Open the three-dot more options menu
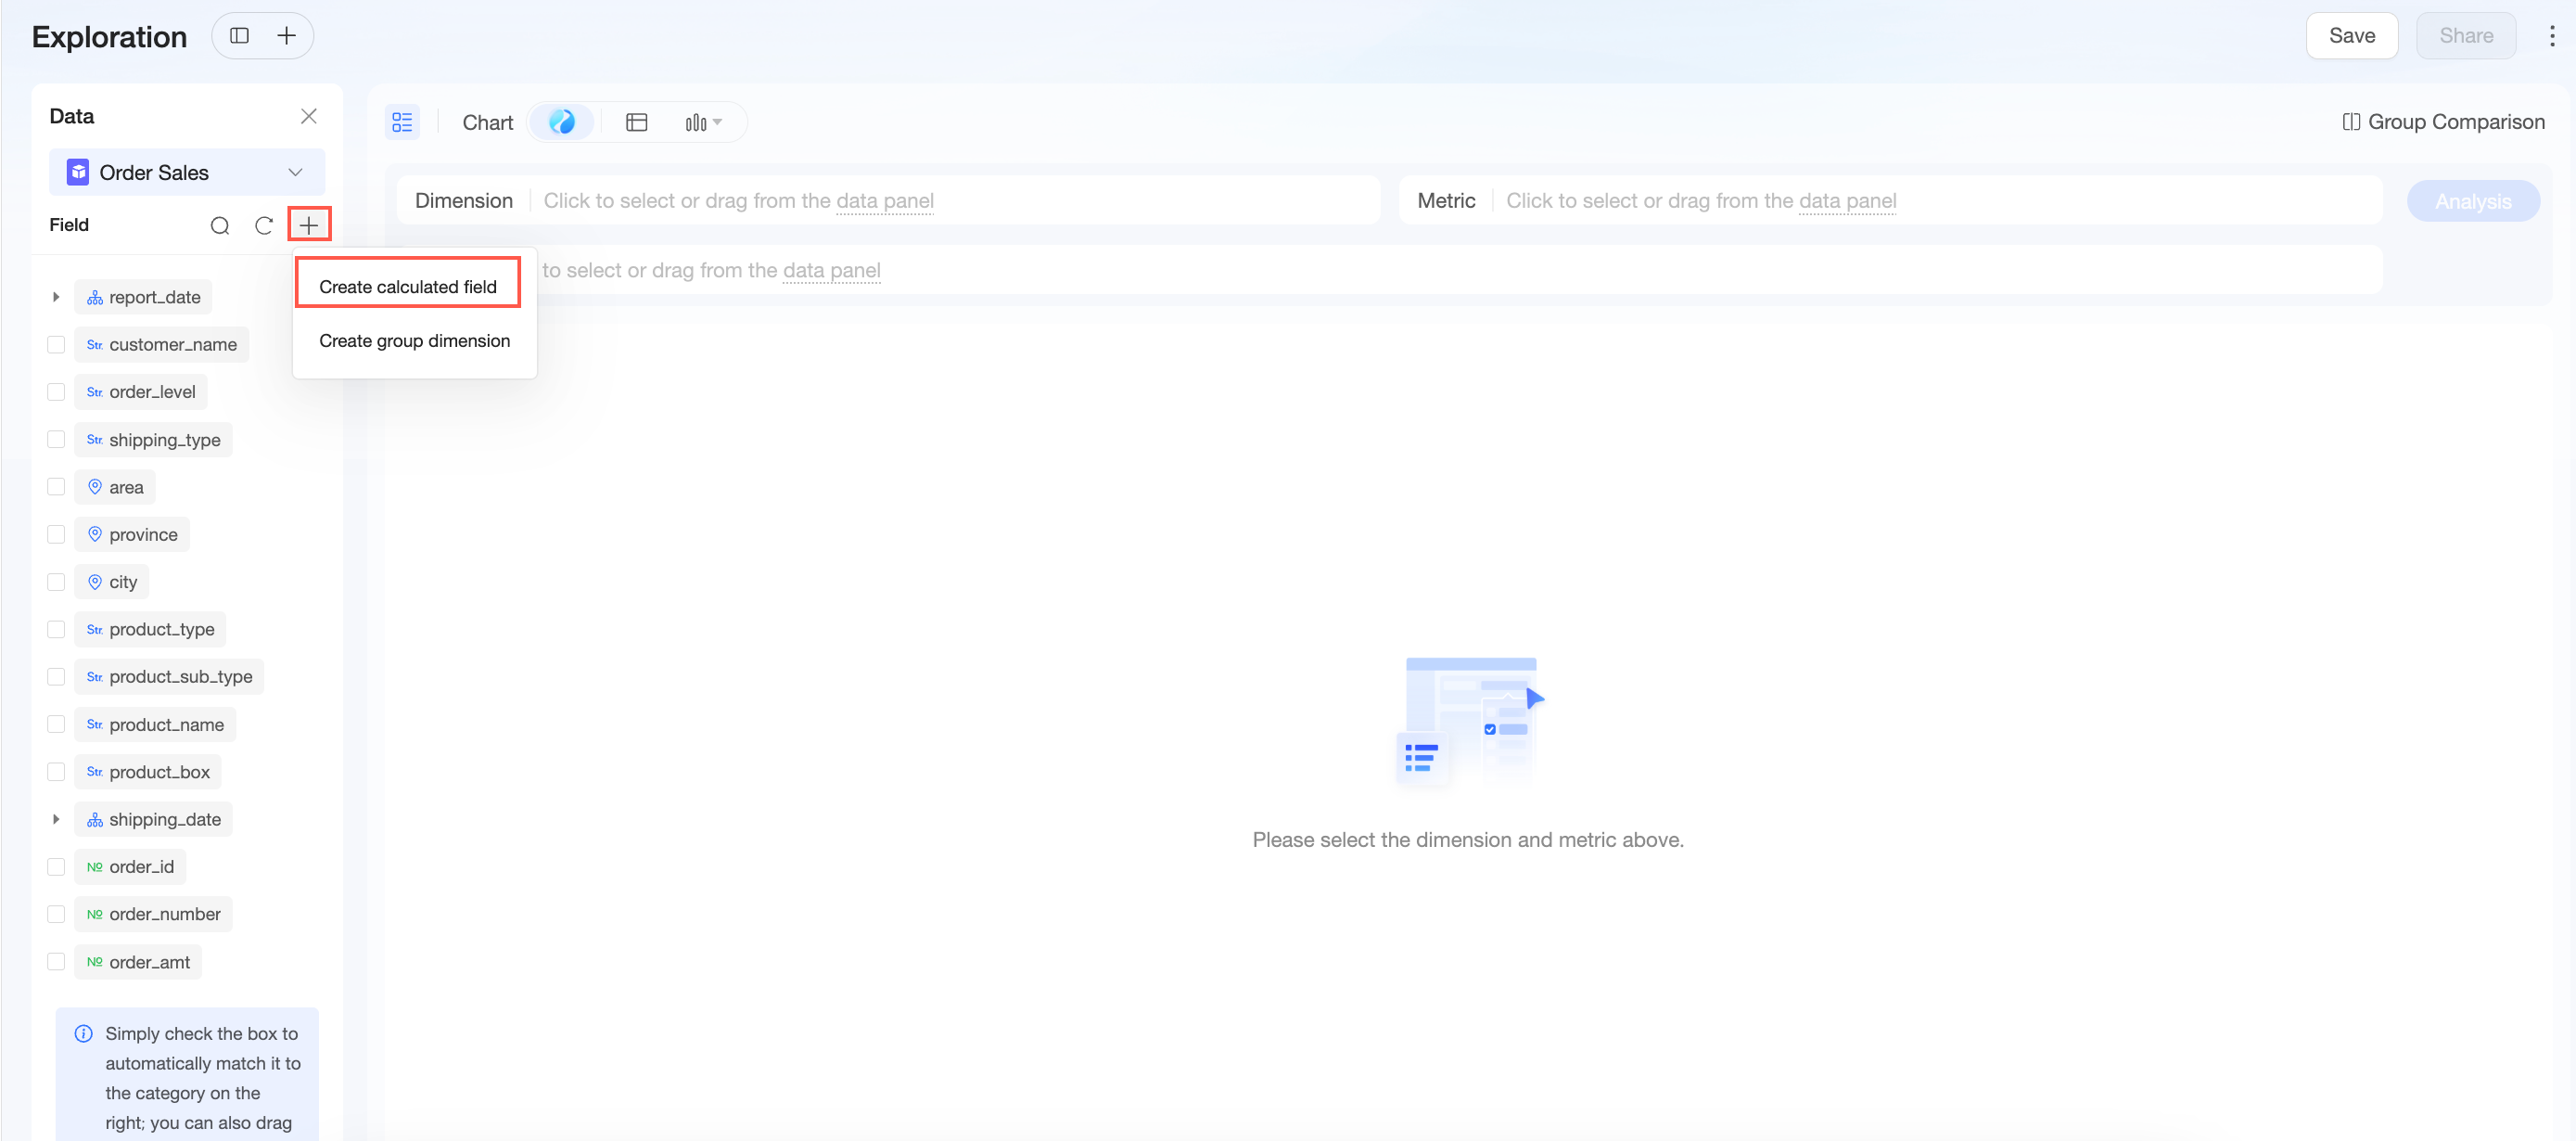 (2552, 36)
